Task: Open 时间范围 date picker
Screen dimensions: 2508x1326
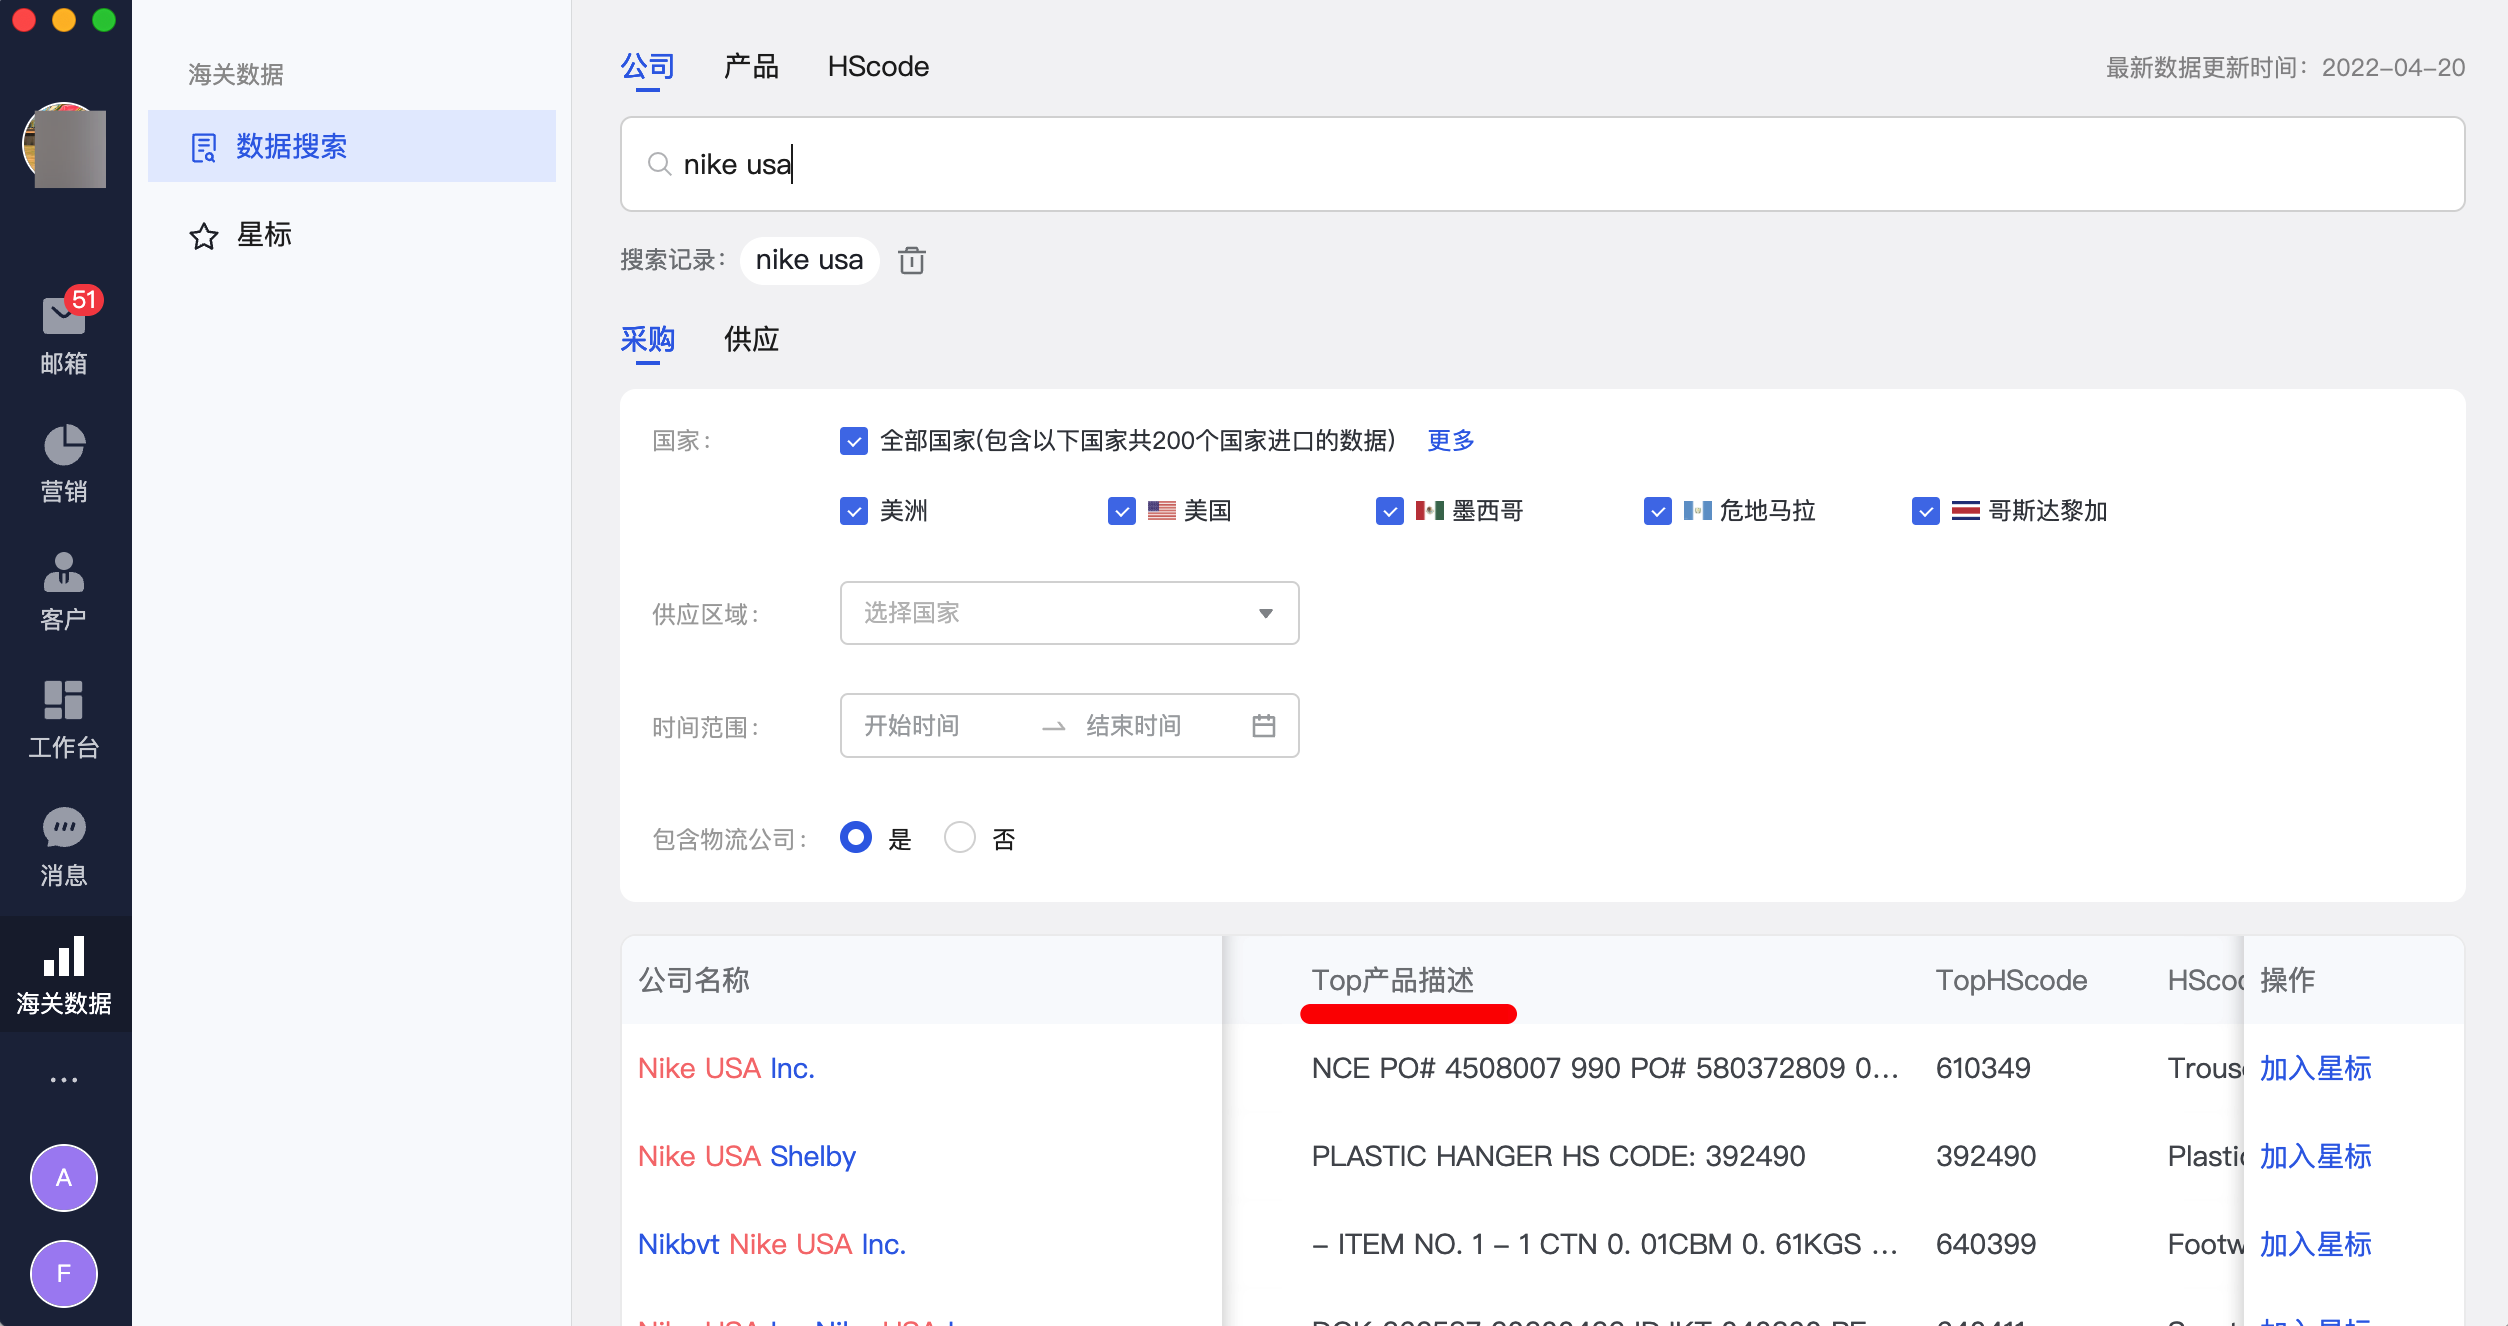Action: 1264,727
